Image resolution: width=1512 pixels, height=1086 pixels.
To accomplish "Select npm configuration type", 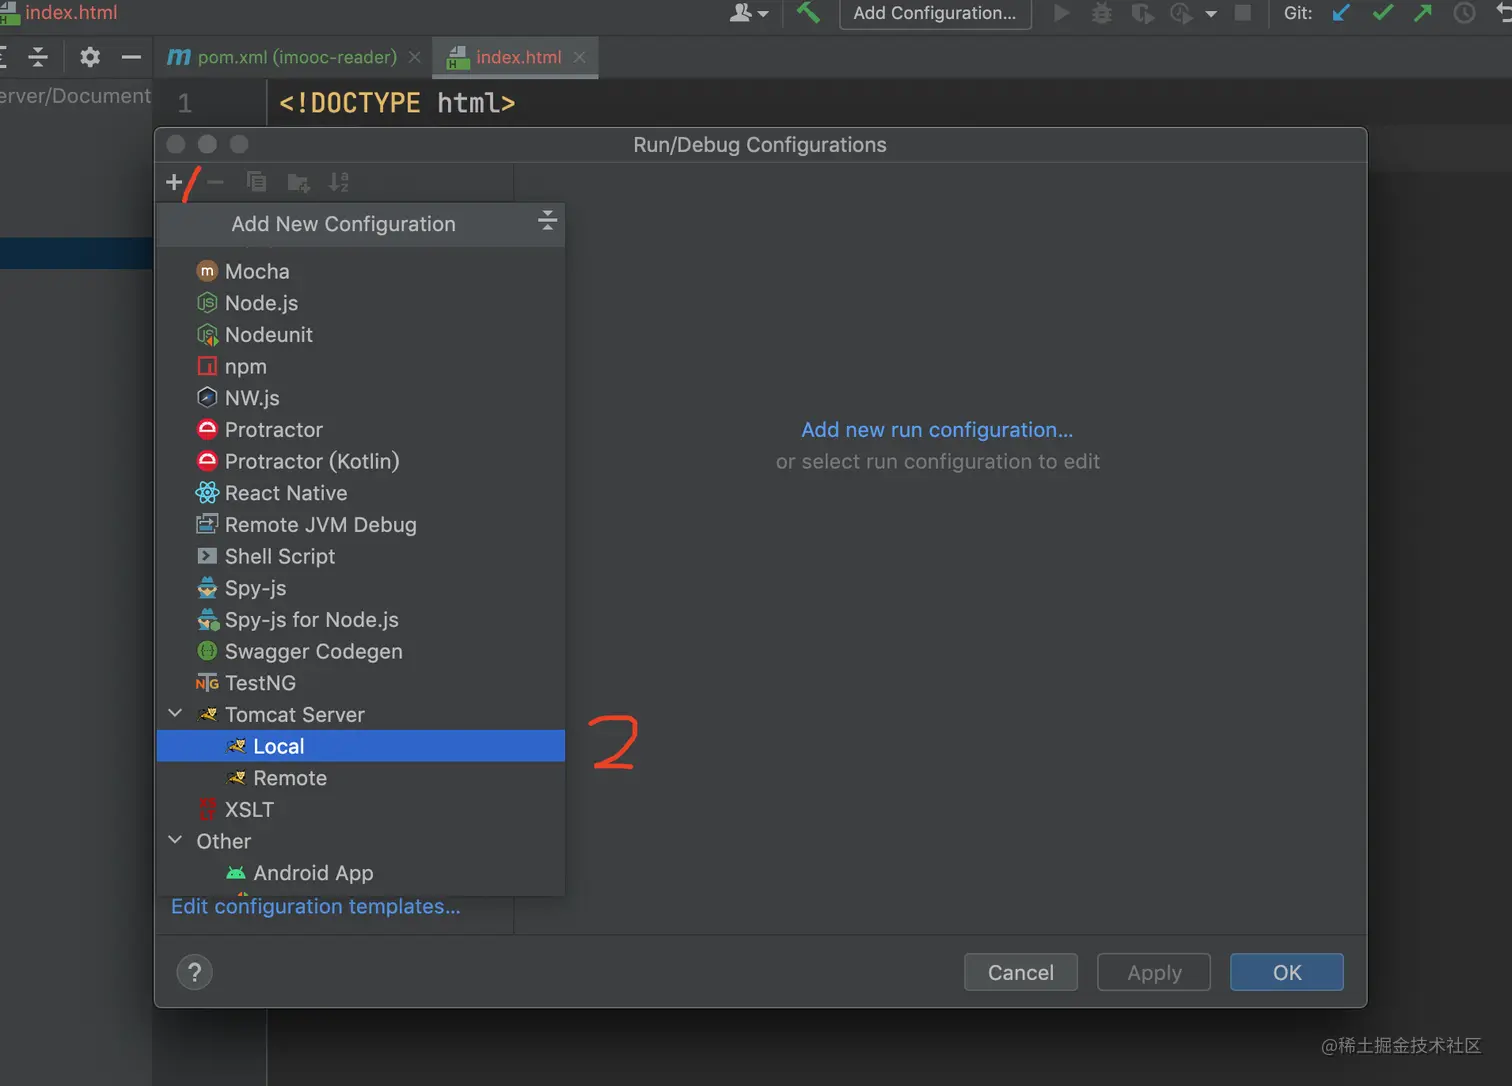I will tap(361, 366).
